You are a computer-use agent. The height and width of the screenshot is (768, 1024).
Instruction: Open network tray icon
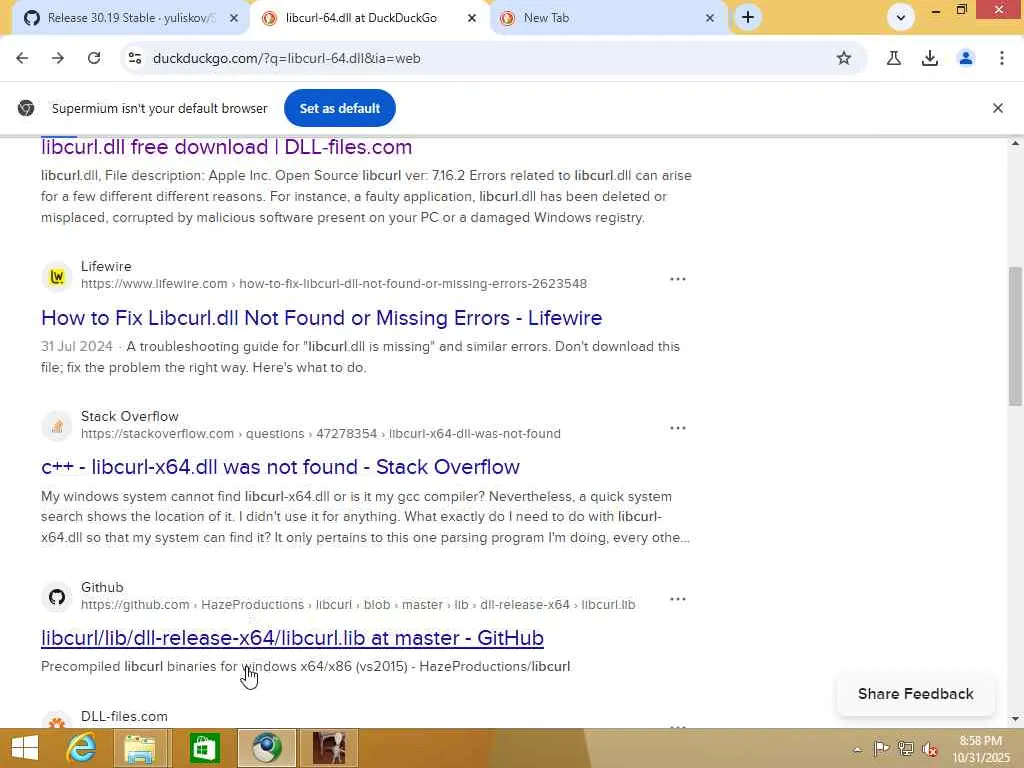pyautogui.click(x=905, y=749)
